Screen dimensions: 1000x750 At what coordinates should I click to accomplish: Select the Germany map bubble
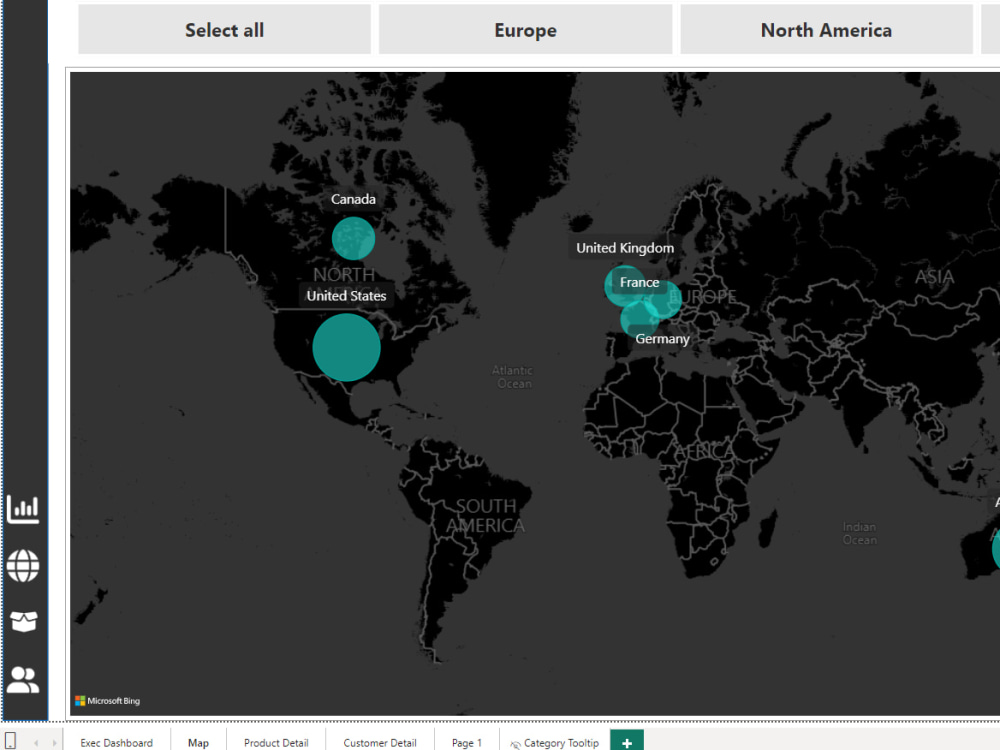tap(664, 299)
